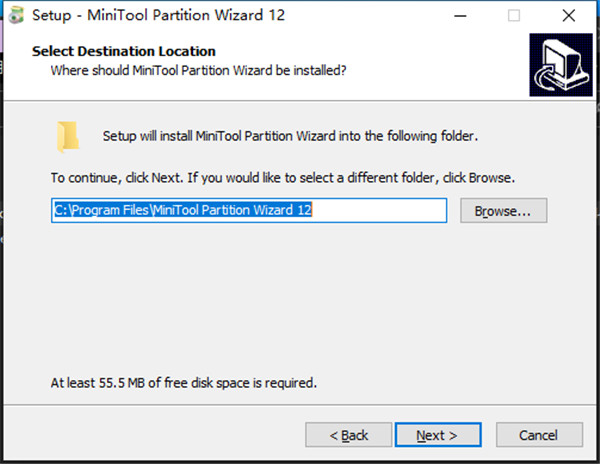Click the separator line above the bottom buttons

point(300,406)
